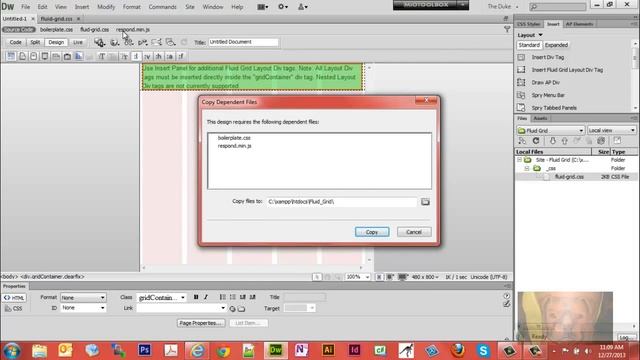640x360 pixels.
Task: Click the Synchronize files icon
Action: point(601,141)
